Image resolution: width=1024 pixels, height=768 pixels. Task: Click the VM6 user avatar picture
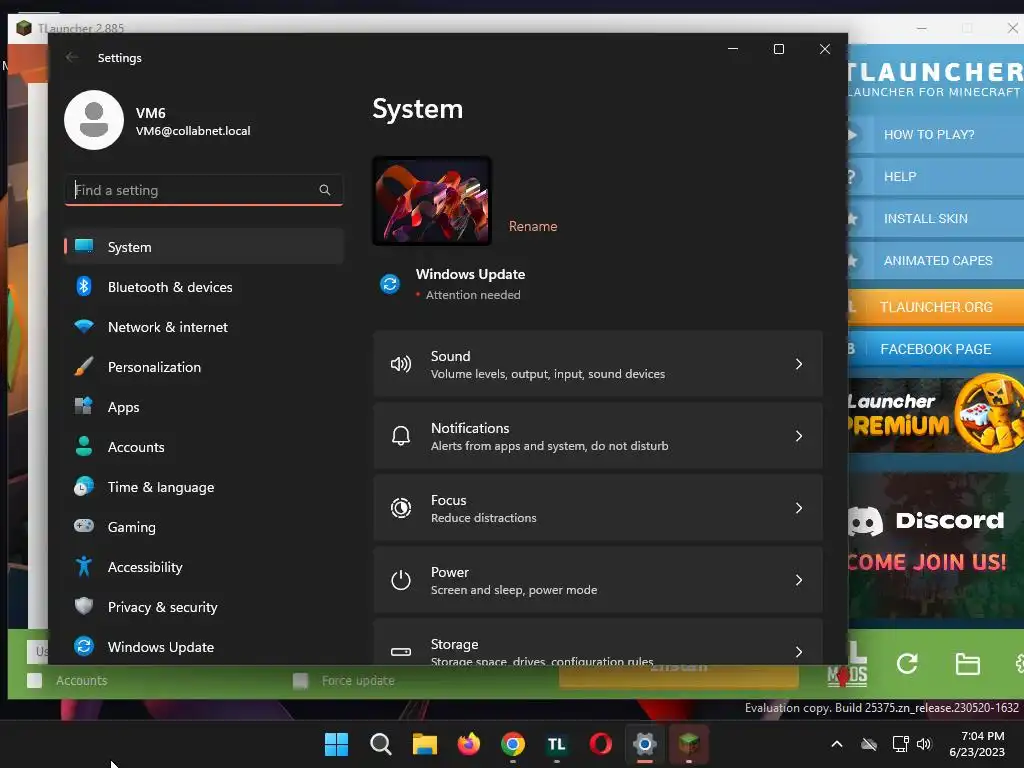coord(94,120)
